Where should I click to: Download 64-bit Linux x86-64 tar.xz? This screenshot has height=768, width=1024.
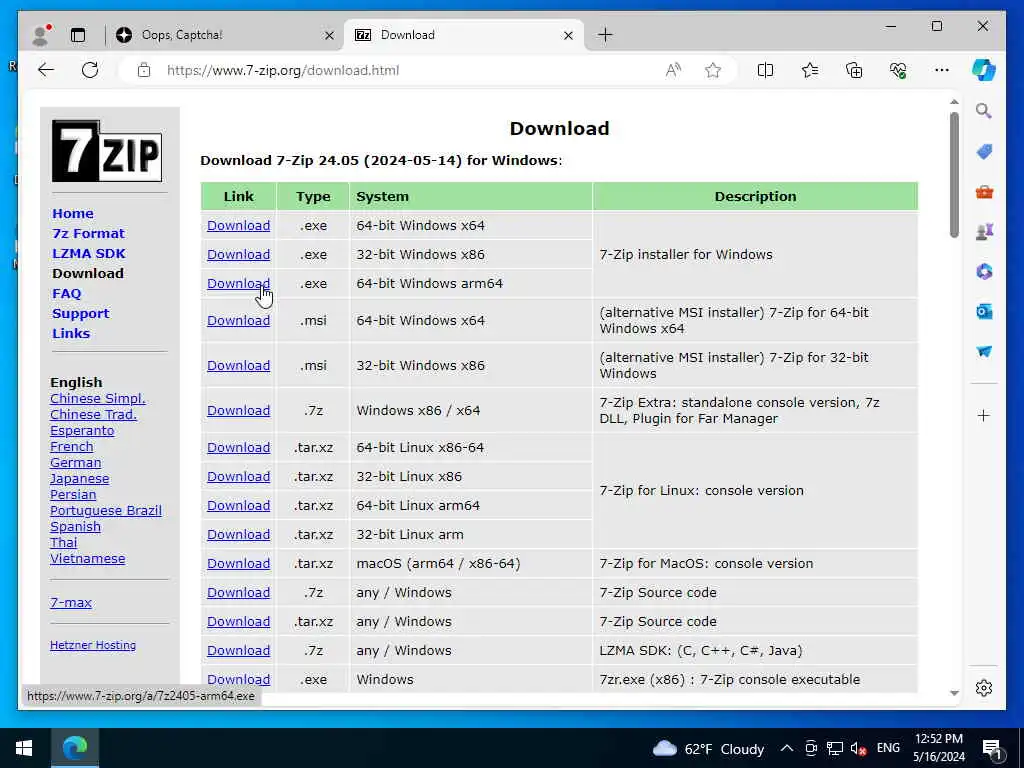pos(238,448)
